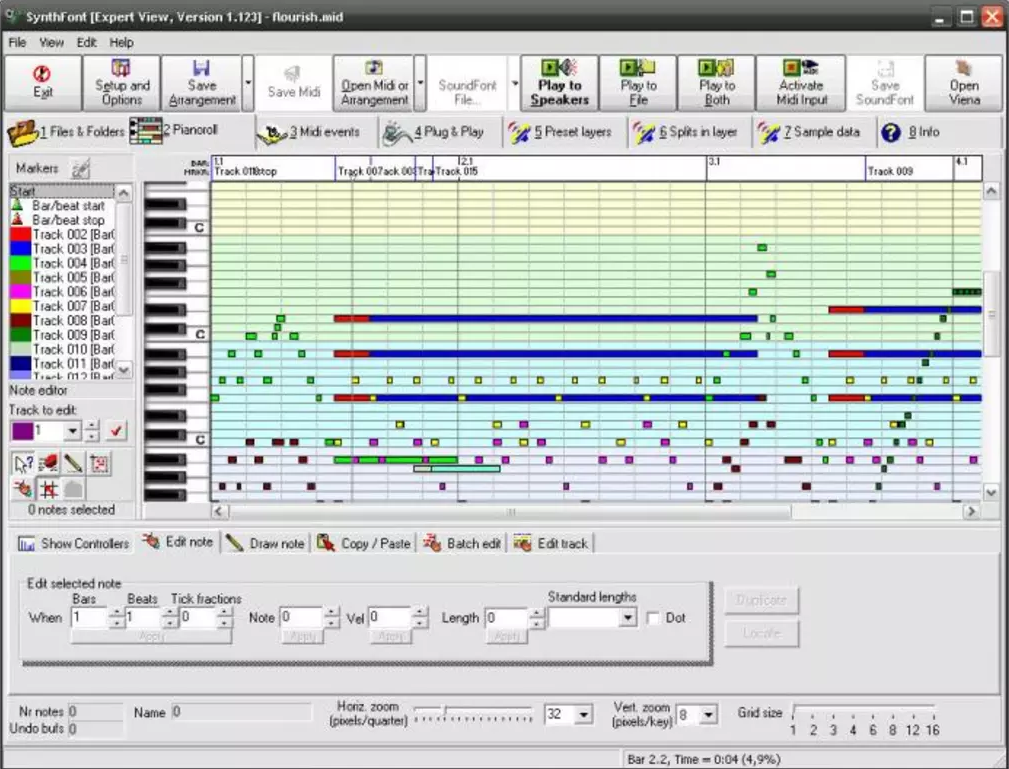Click the Play to Speakers button

(559, 83)
